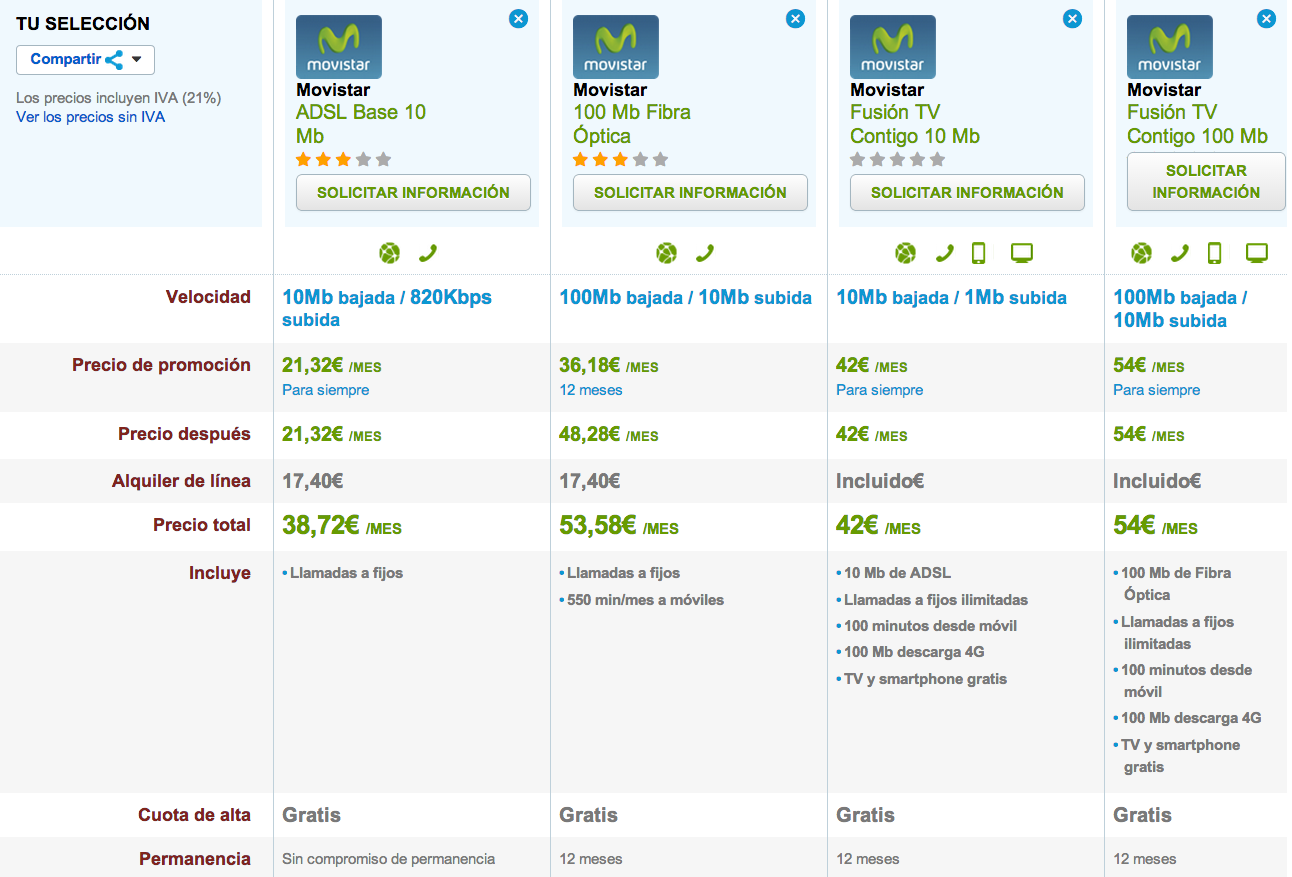Click the Permanencia row label

(195, 859)
